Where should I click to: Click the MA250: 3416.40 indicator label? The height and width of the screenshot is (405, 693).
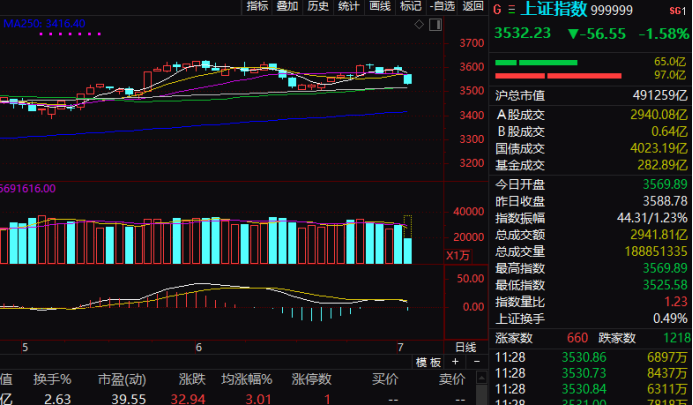(x=44, y=23)
